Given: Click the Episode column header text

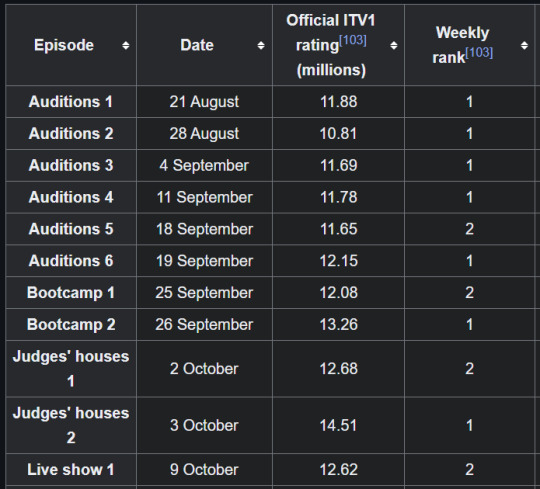Looking at the screenshot, I should pos(64,45).
